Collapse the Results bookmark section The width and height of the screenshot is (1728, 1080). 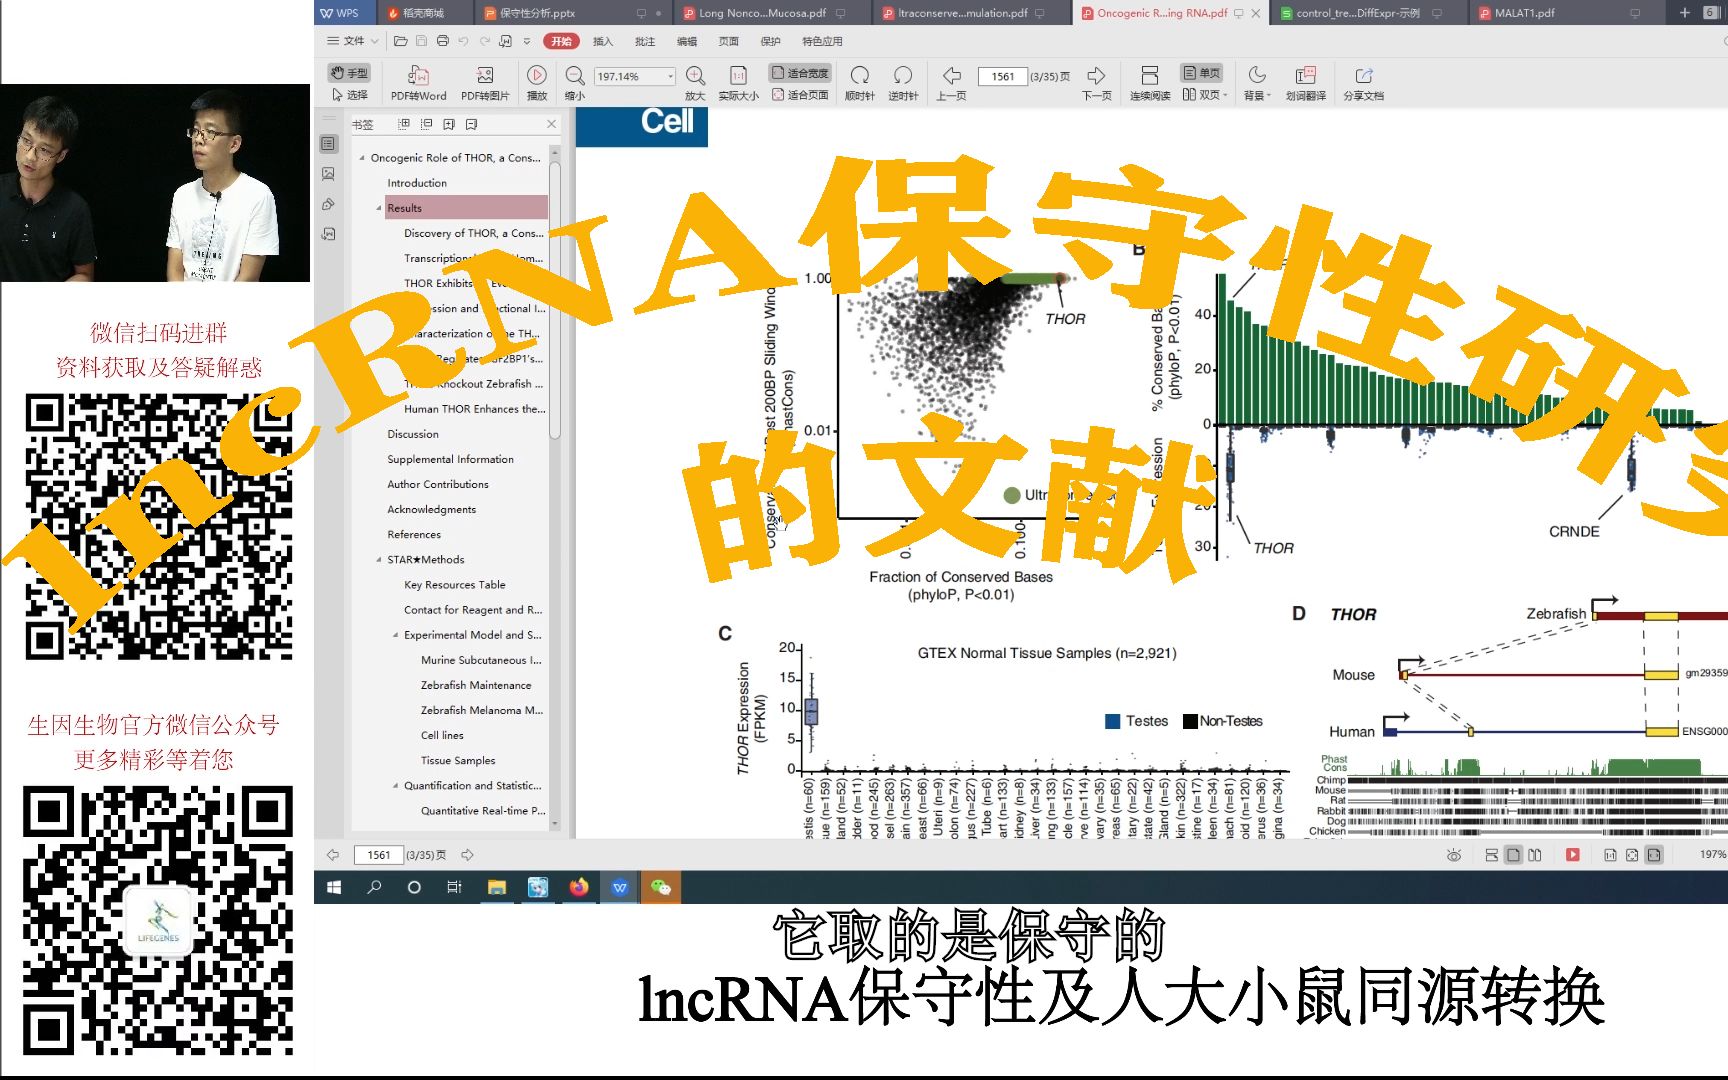pyautogui.click(x=379, y=208)
